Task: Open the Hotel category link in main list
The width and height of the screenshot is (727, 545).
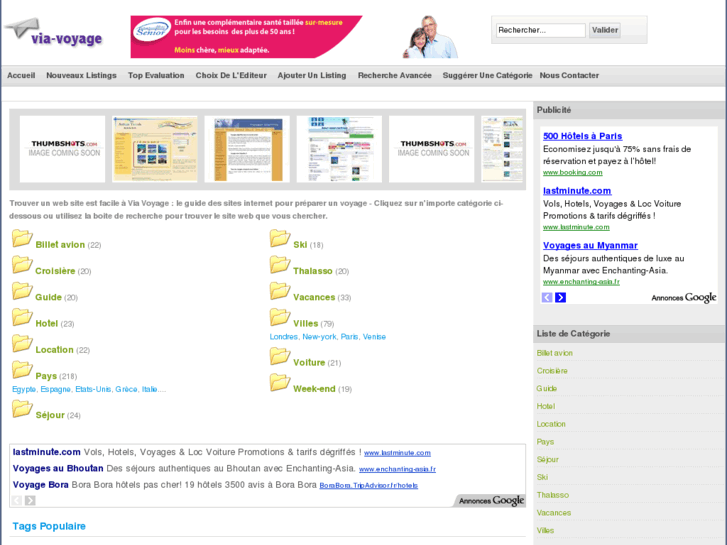Action: pyautogui.click(x=46, y=323)
